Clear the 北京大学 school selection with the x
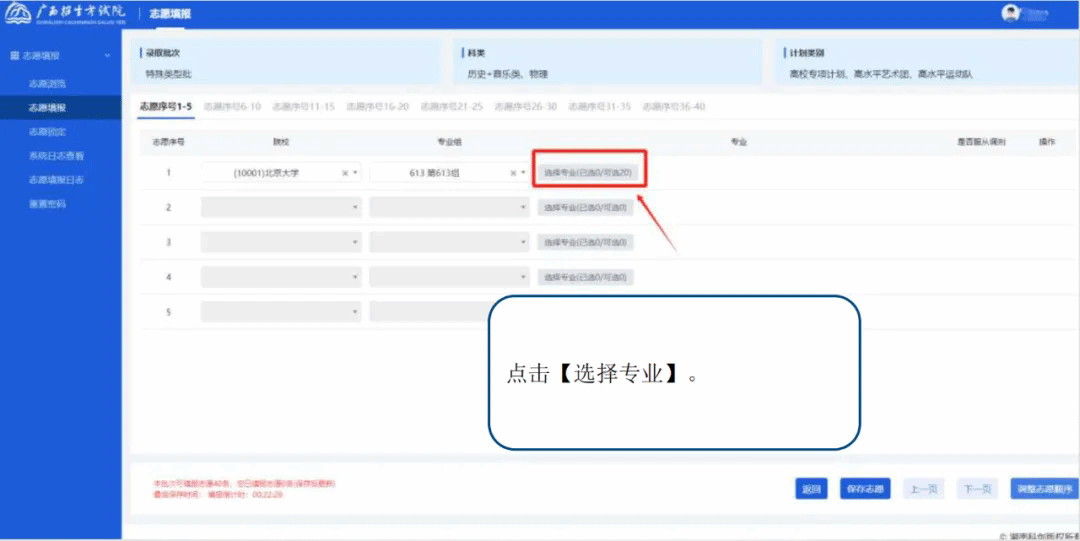Image resolution: width=1080 pixels, height=541 pixels. (x=345, y=173)
